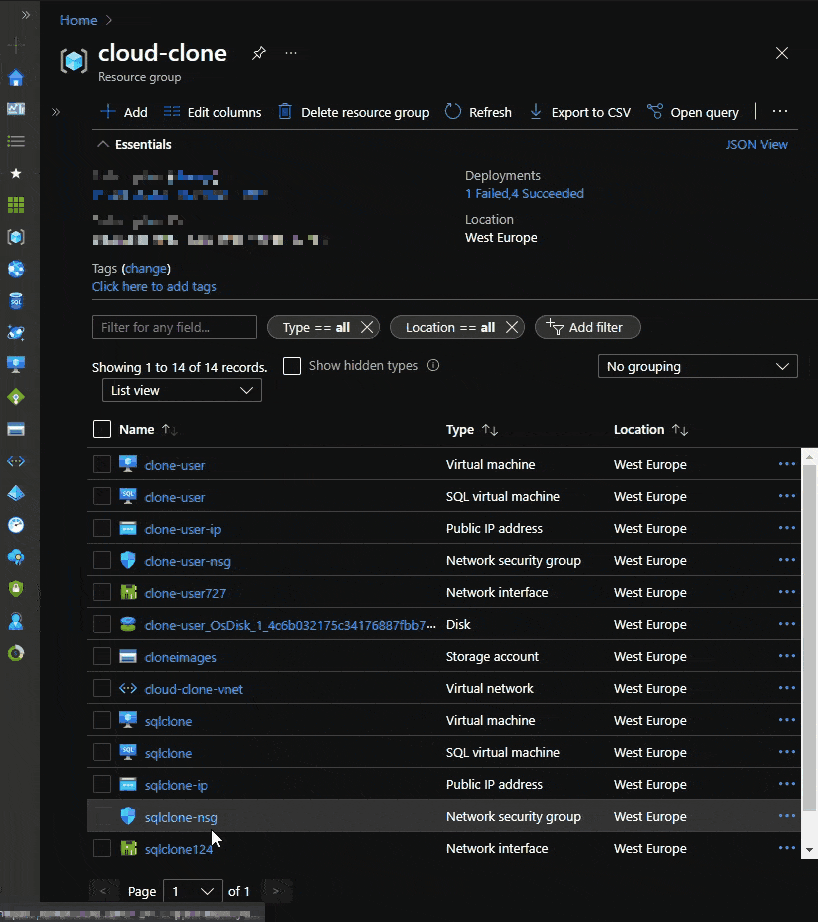Open page number dropdown
The image size is (818, 922).
[192, 891]
